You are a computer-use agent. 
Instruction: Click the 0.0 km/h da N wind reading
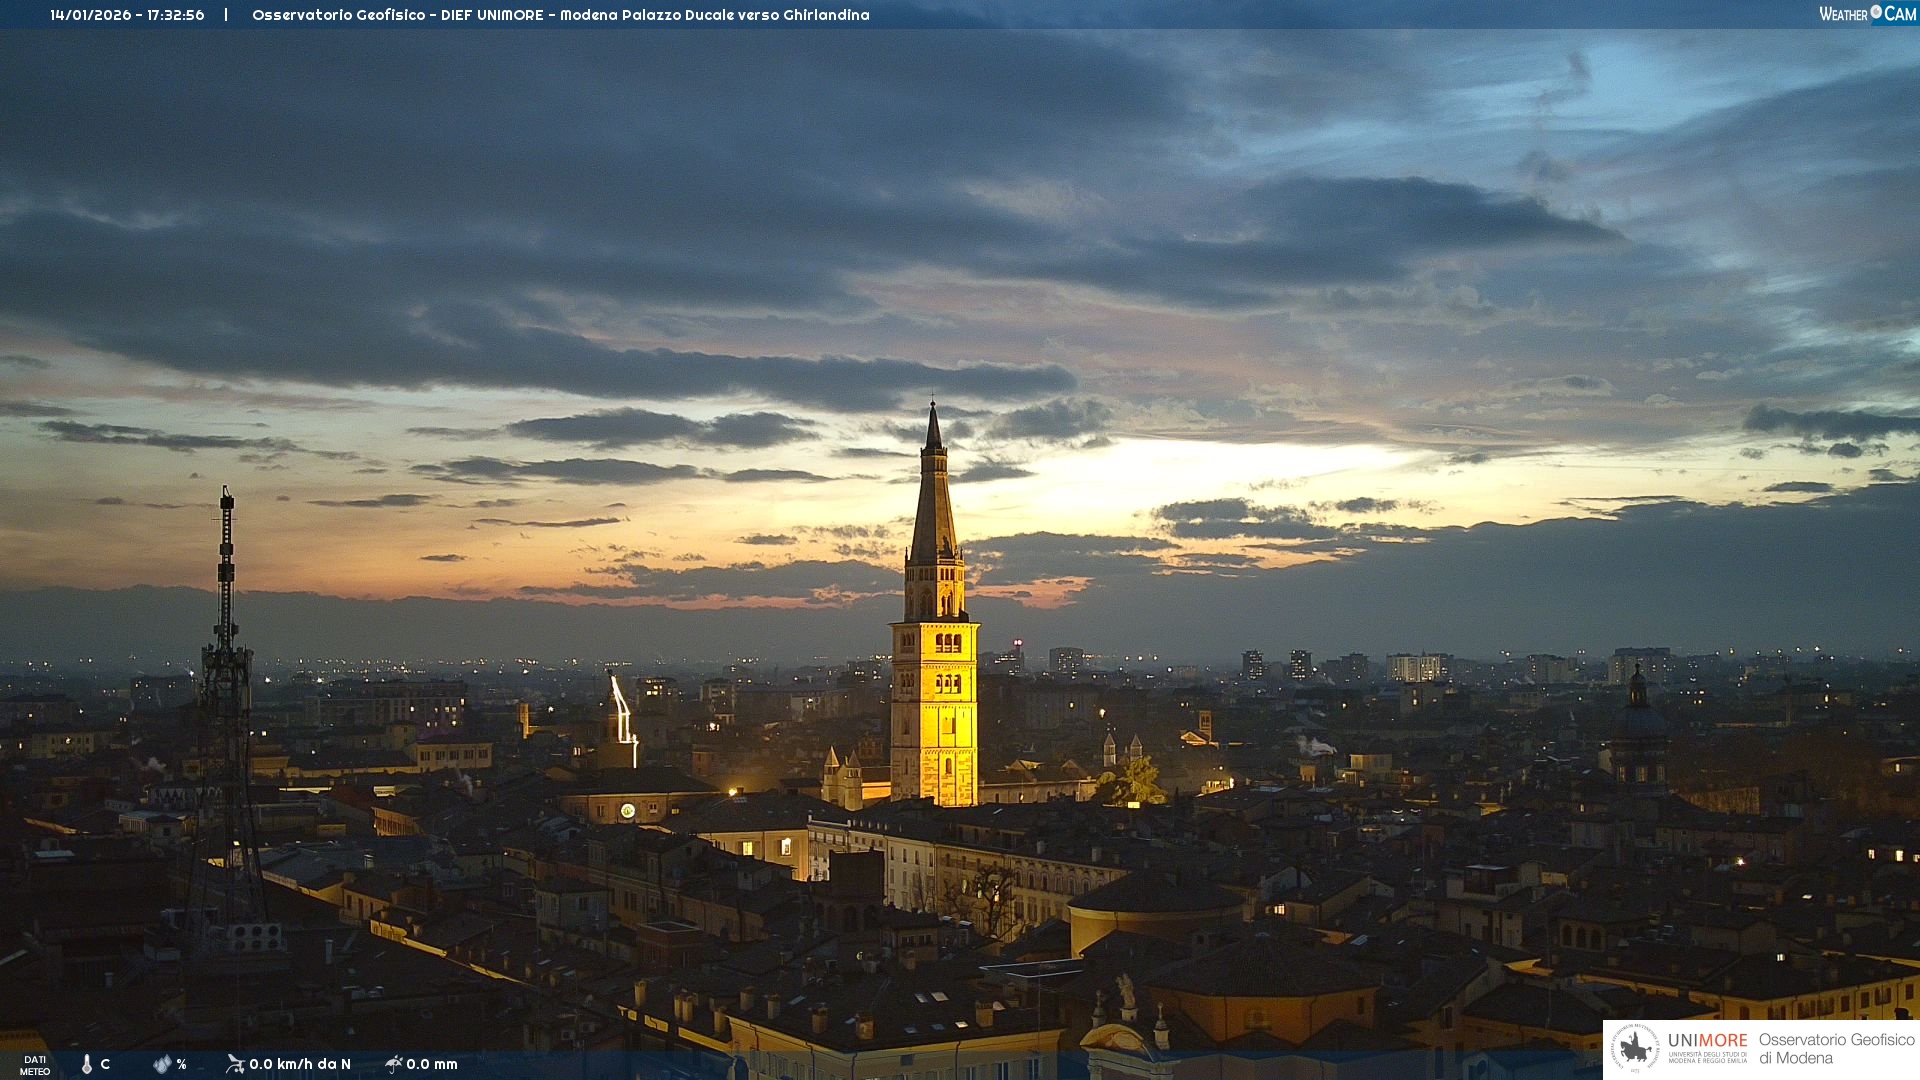[x=300, y=1064]
